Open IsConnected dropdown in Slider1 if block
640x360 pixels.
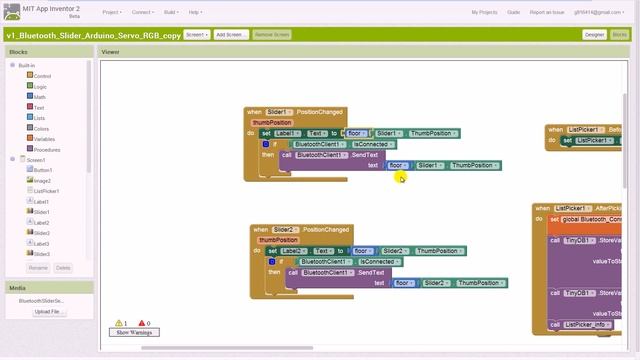373,144
